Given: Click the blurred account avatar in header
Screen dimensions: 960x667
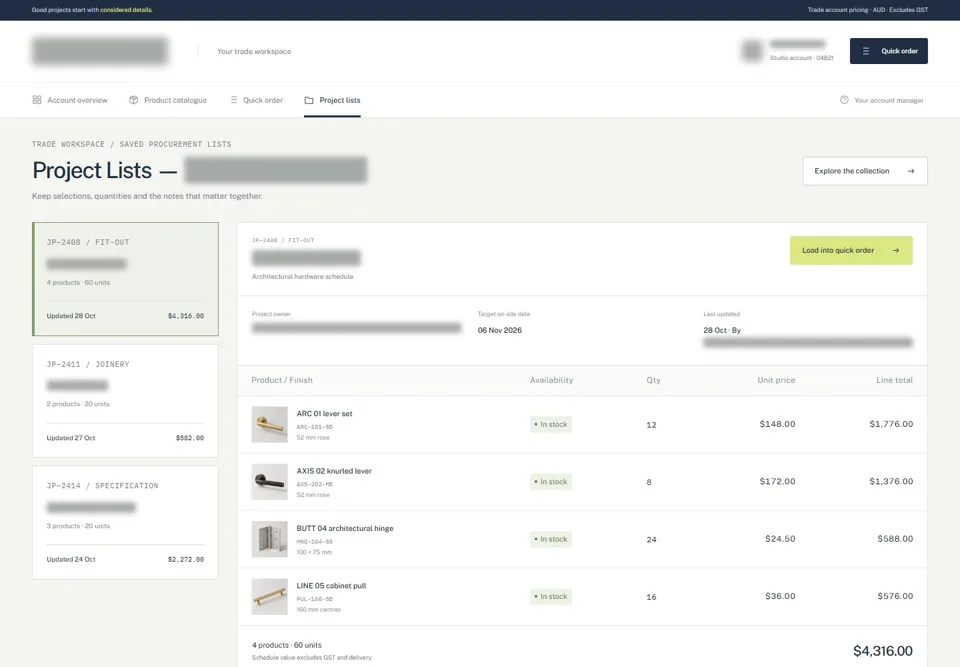Looking at the screenshot, I should point(752,51).
